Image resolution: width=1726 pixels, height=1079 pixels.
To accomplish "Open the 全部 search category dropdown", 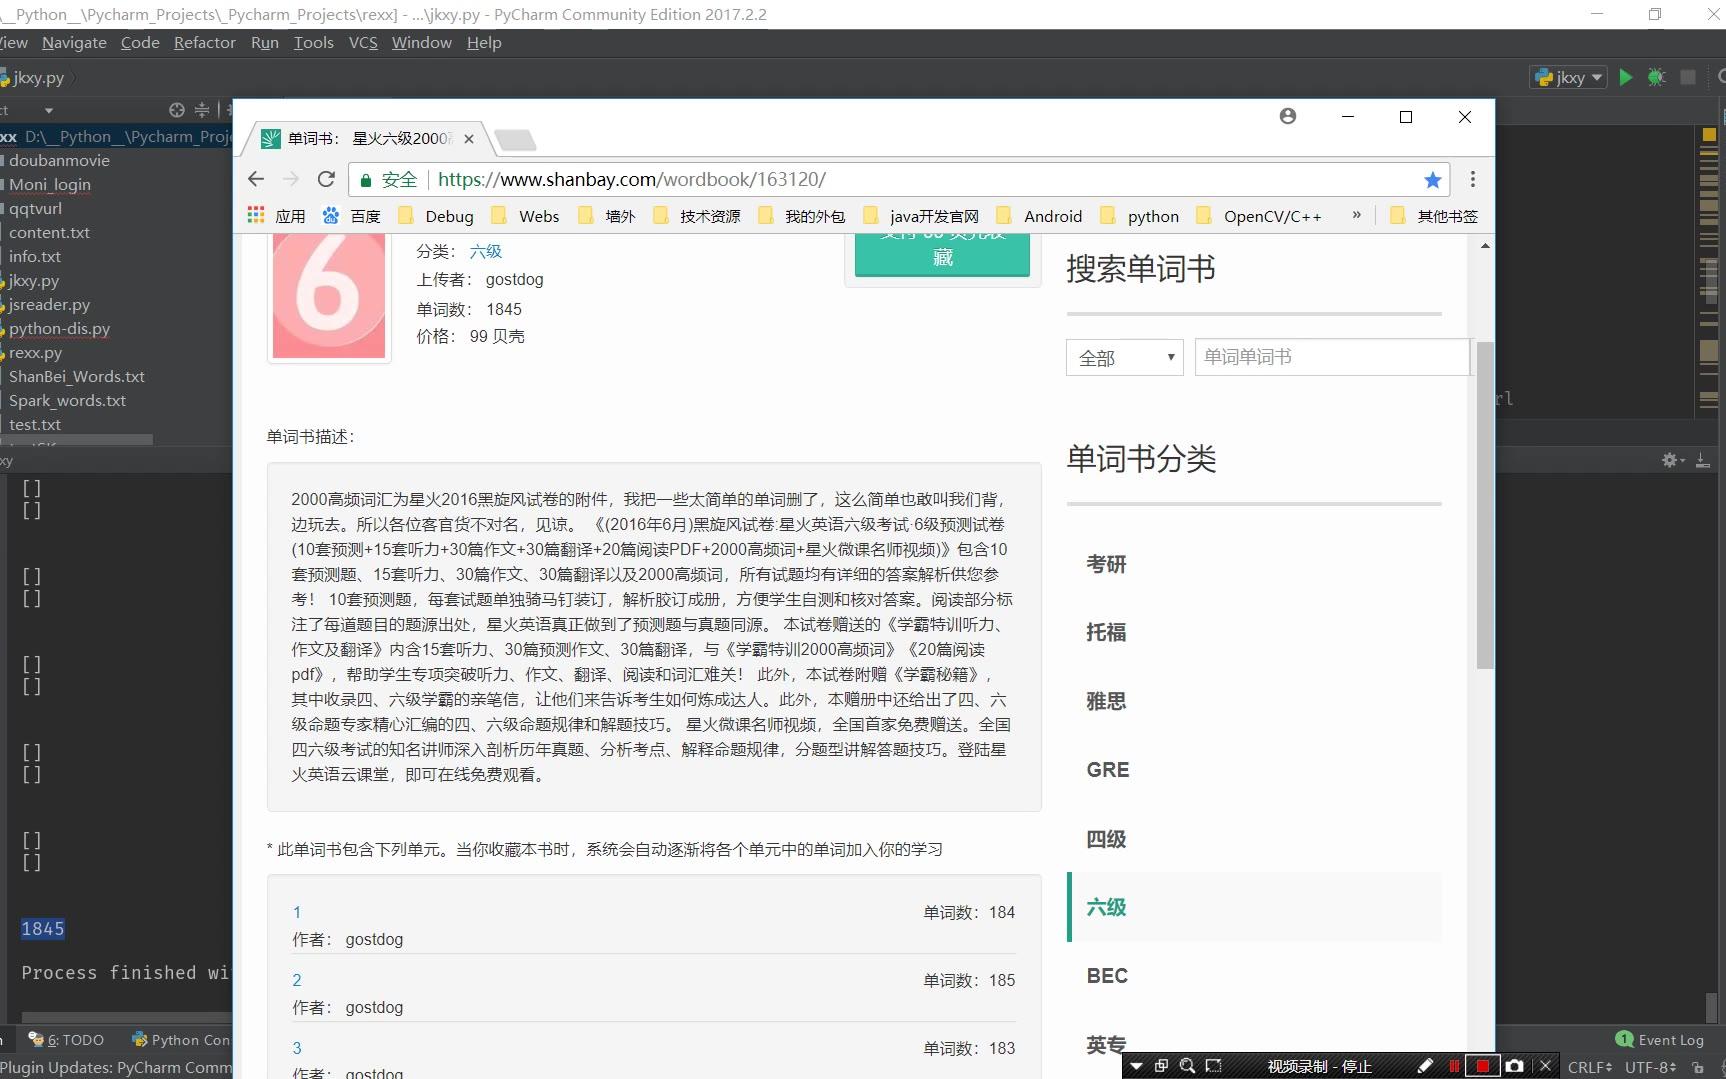I will click(x=1125, y=358).
